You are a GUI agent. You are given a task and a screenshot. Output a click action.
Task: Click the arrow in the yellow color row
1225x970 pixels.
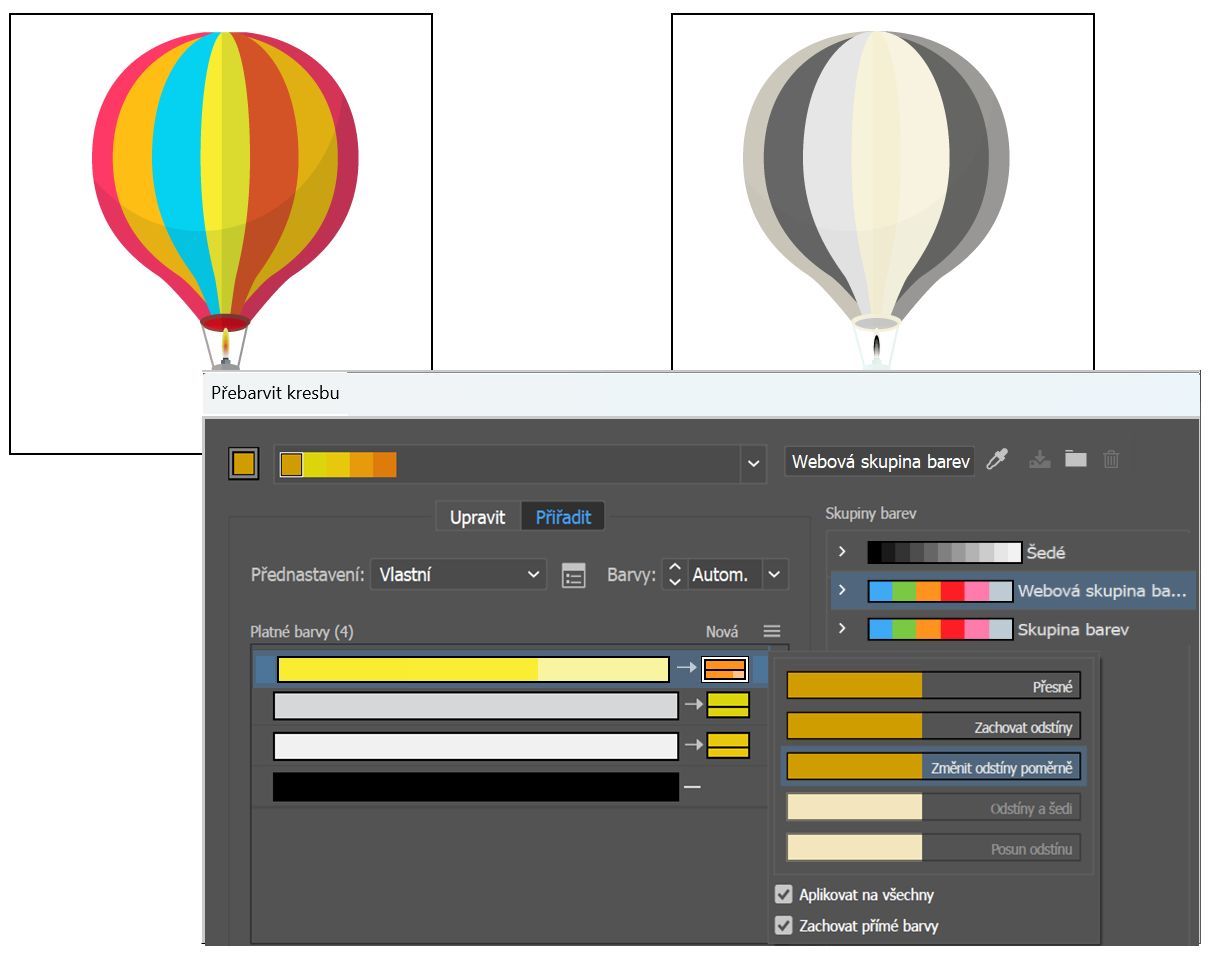pos(686,669)
